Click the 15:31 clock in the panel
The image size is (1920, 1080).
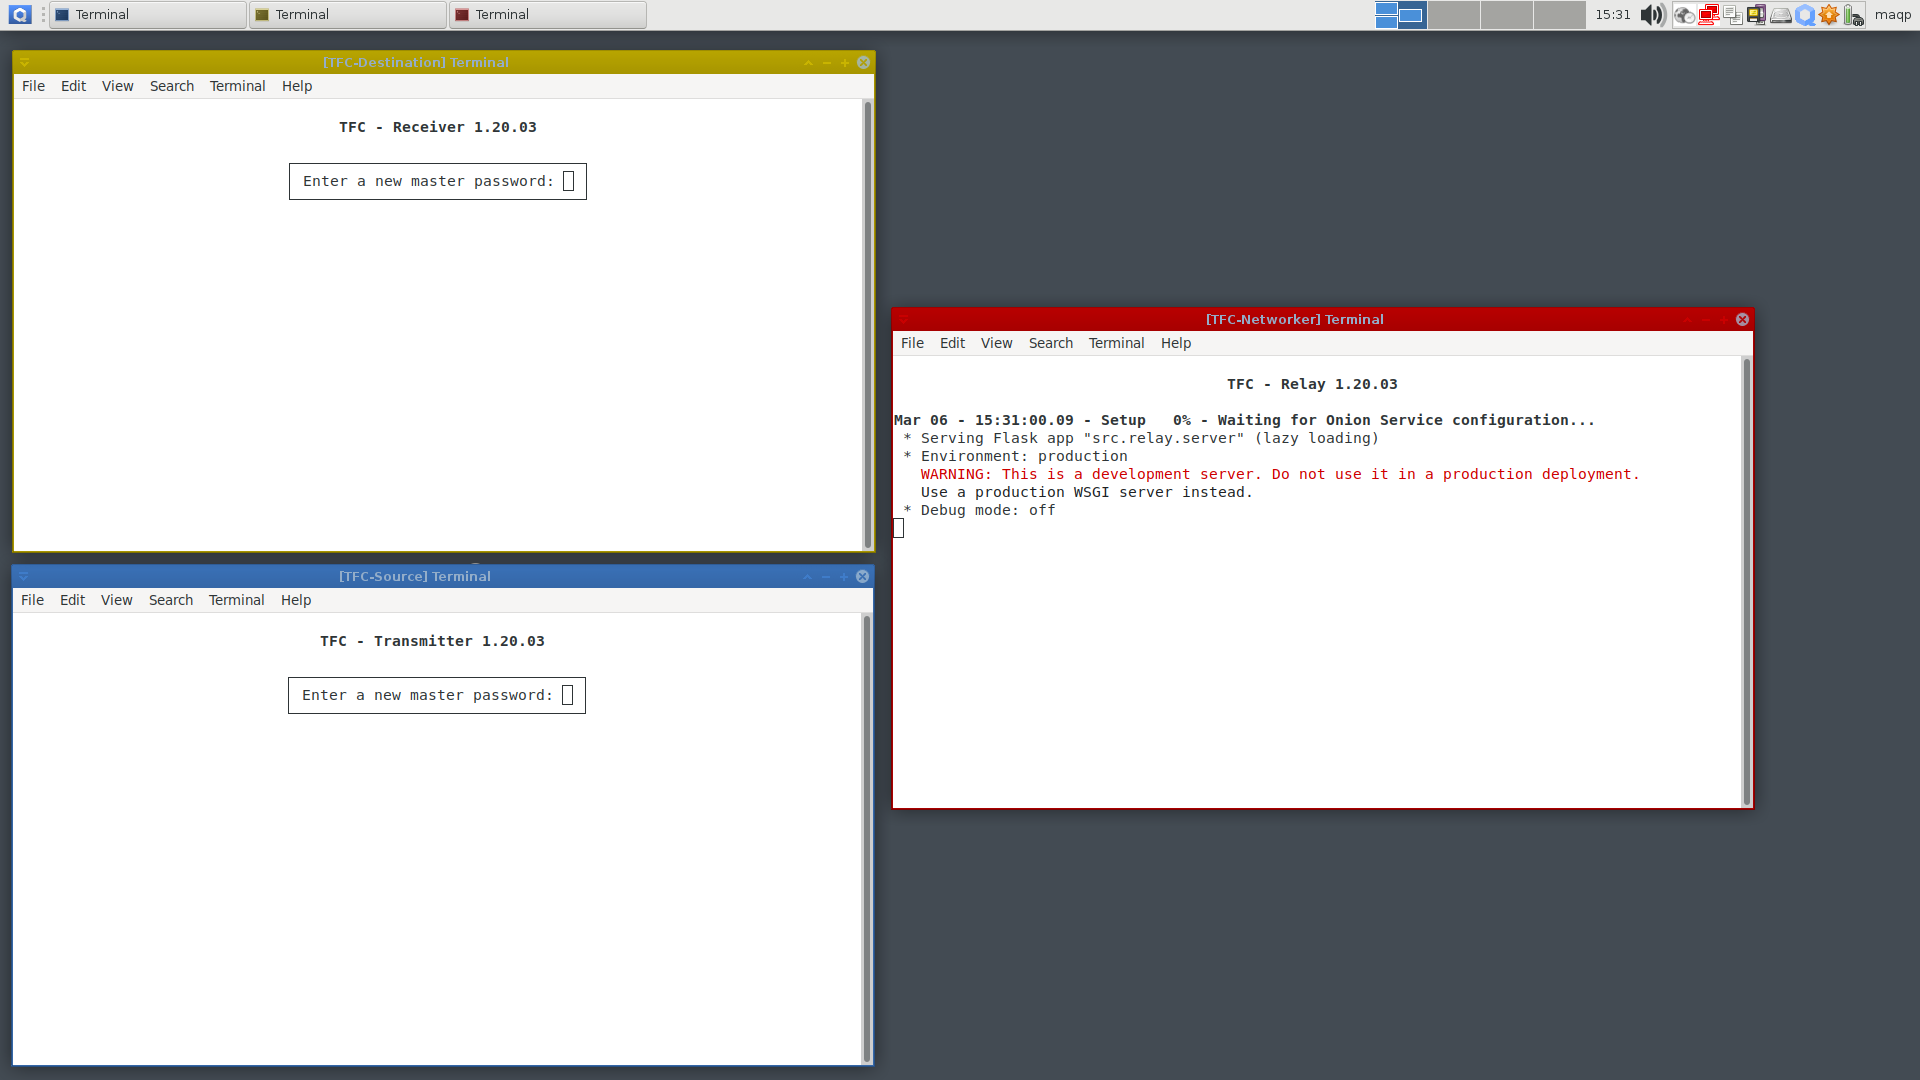[1613, 15]
